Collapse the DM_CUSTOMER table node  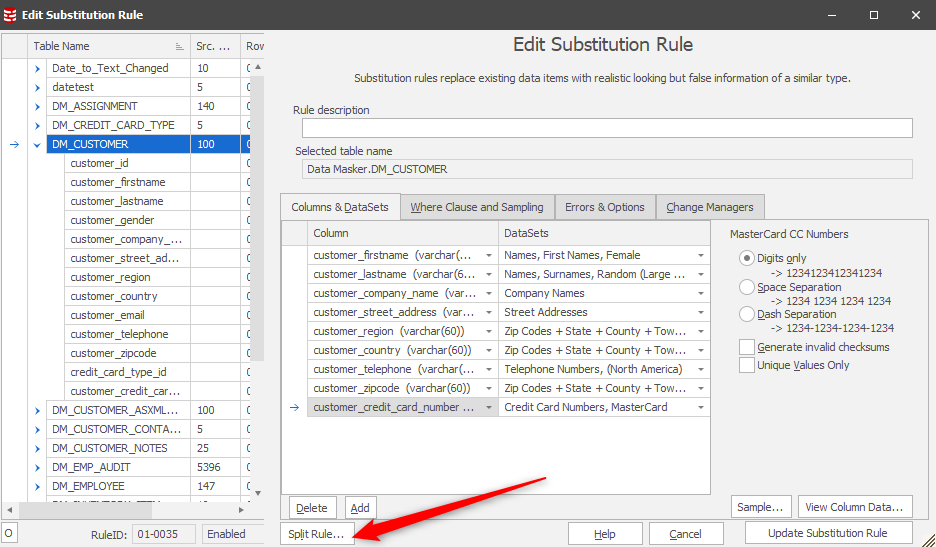[x=38, y=145]
